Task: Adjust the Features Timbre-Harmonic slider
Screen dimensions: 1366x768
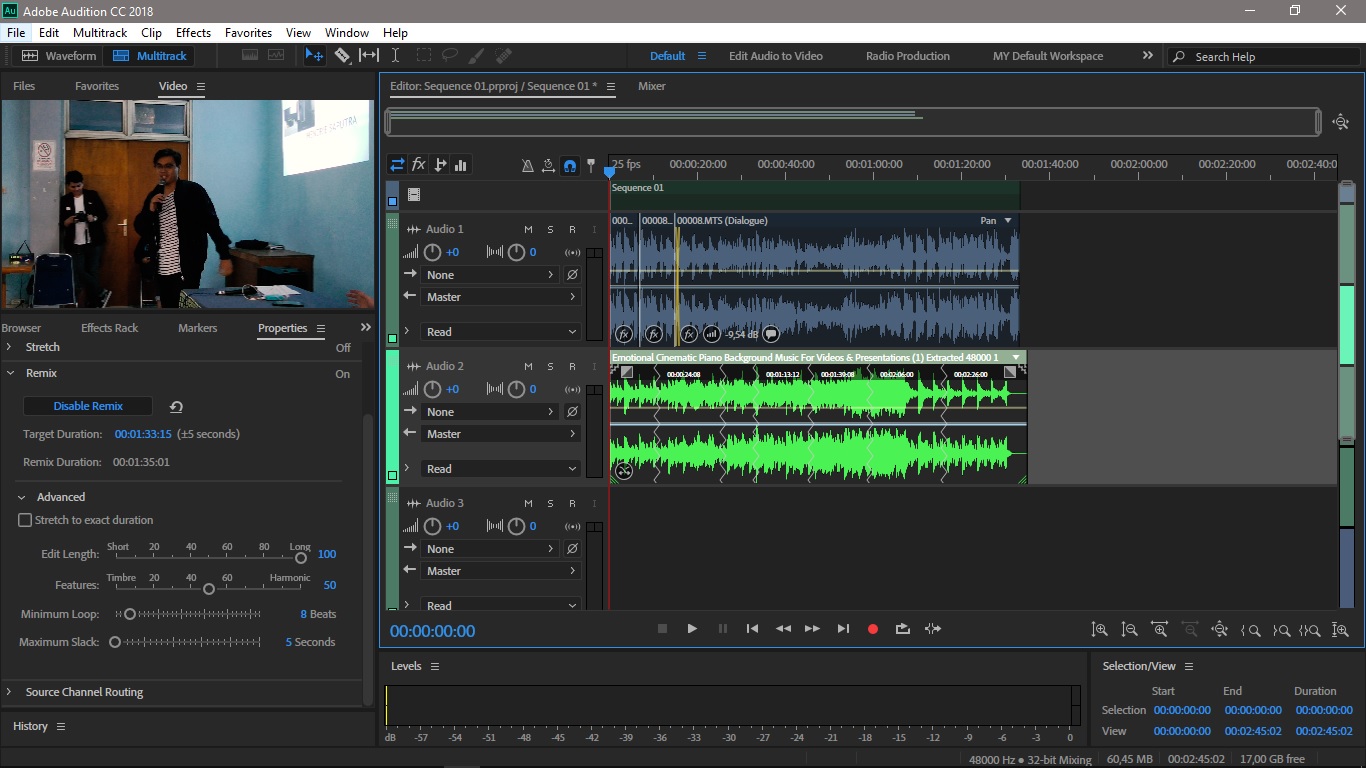Action: 208,589
